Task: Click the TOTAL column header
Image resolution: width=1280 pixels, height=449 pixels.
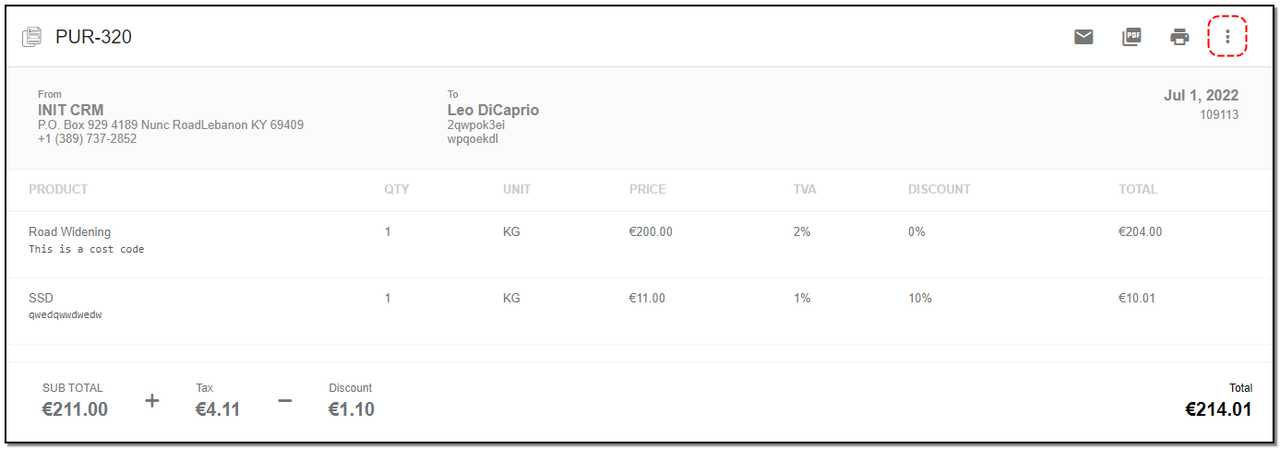Action: tap(1138, 189)
